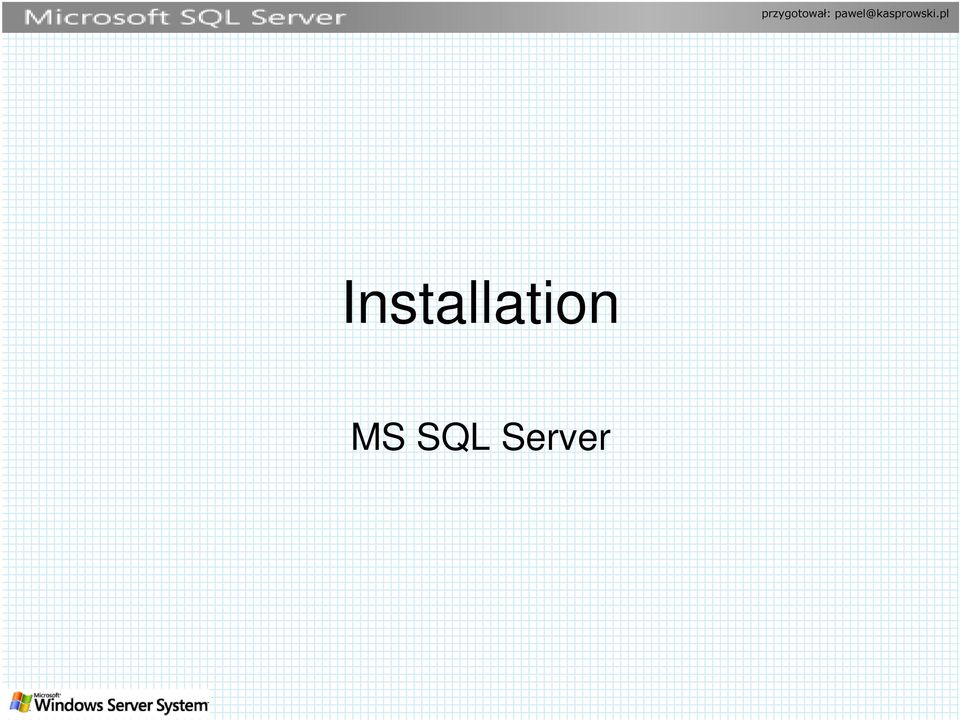Click the 'MS SQL Server' subtitle
Viewport: 960px width, 720px height.
point(480,437)
